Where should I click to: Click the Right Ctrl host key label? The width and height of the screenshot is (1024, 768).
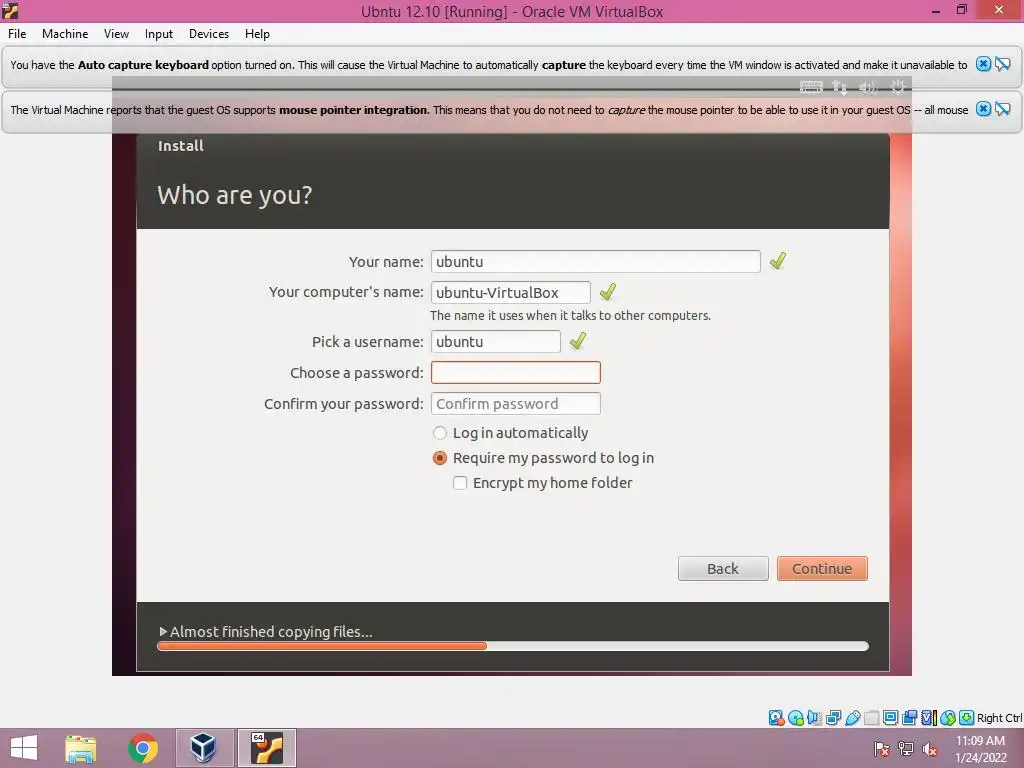click(x=999, y=718)
